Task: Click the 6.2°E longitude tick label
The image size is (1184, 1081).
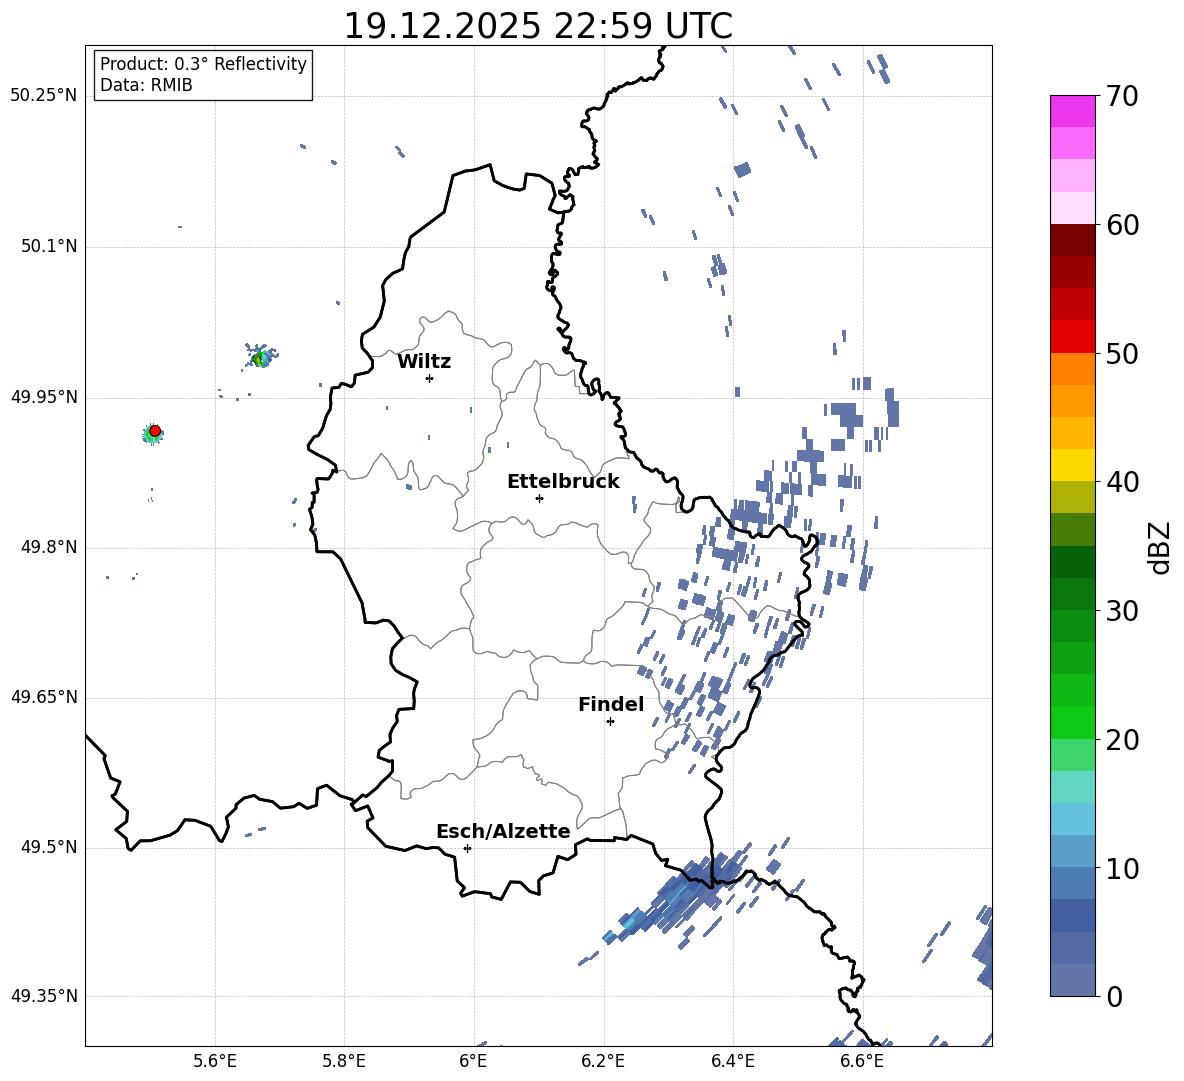Action: [603, 1061]
